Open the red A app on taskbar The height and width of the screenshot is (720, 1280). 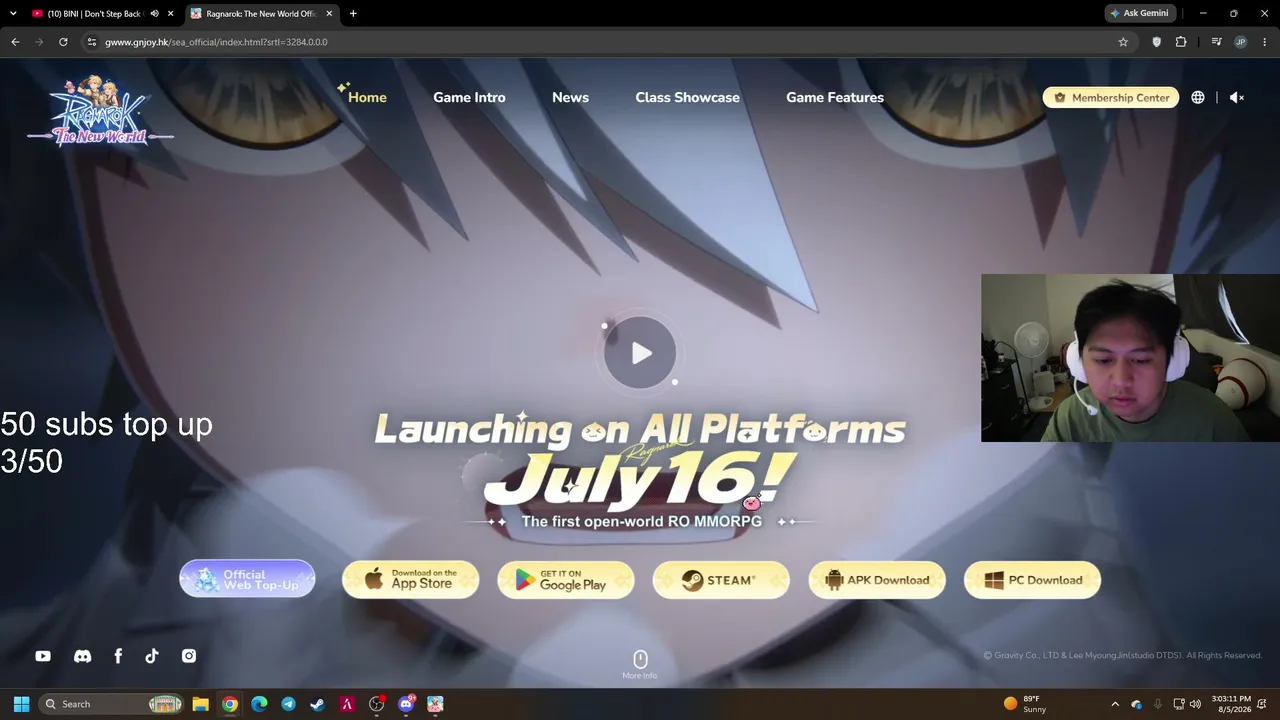coord(347,704)
